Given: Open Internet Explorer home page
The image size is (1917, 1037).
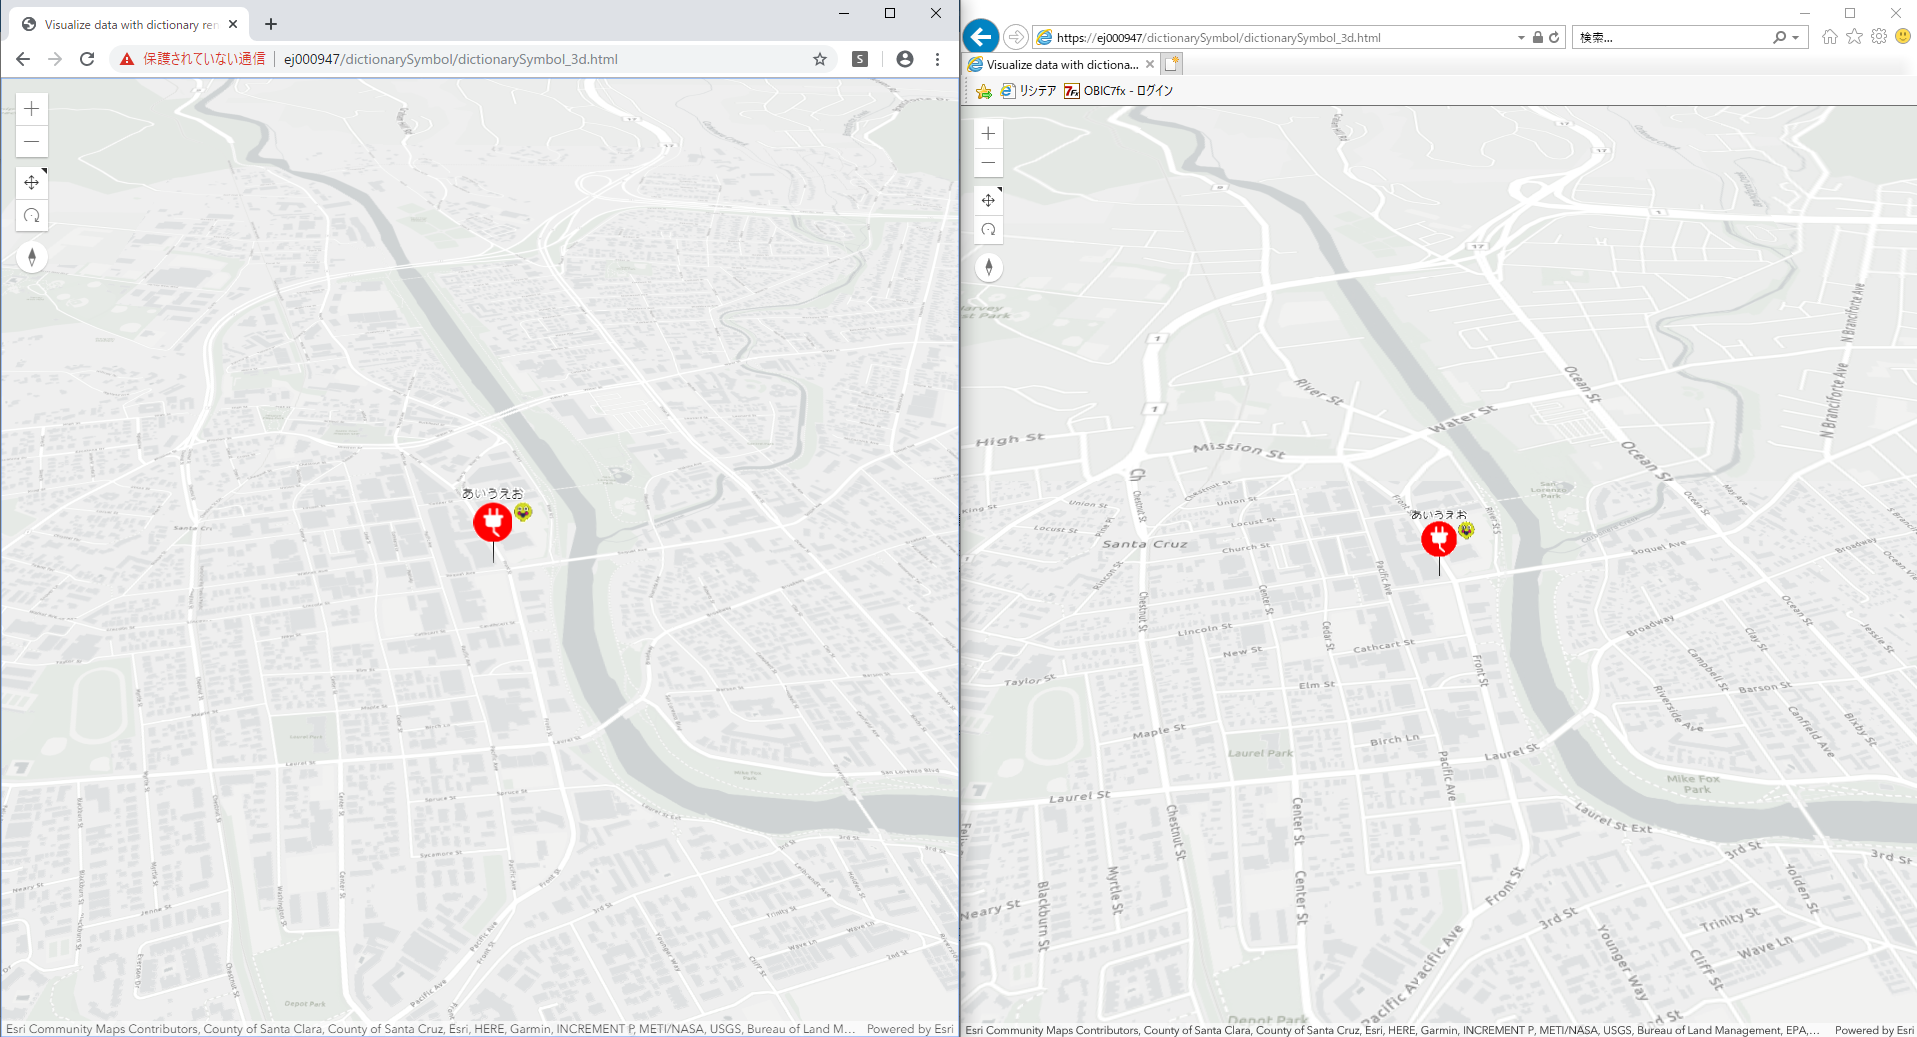Looking at the screenshot, I should coord(1830,37).
